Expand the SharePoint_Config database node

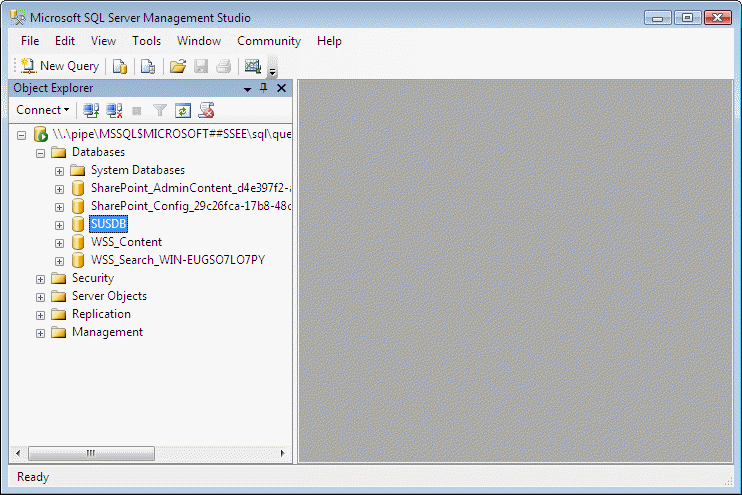pyautogui.click(x=59, y=207)
